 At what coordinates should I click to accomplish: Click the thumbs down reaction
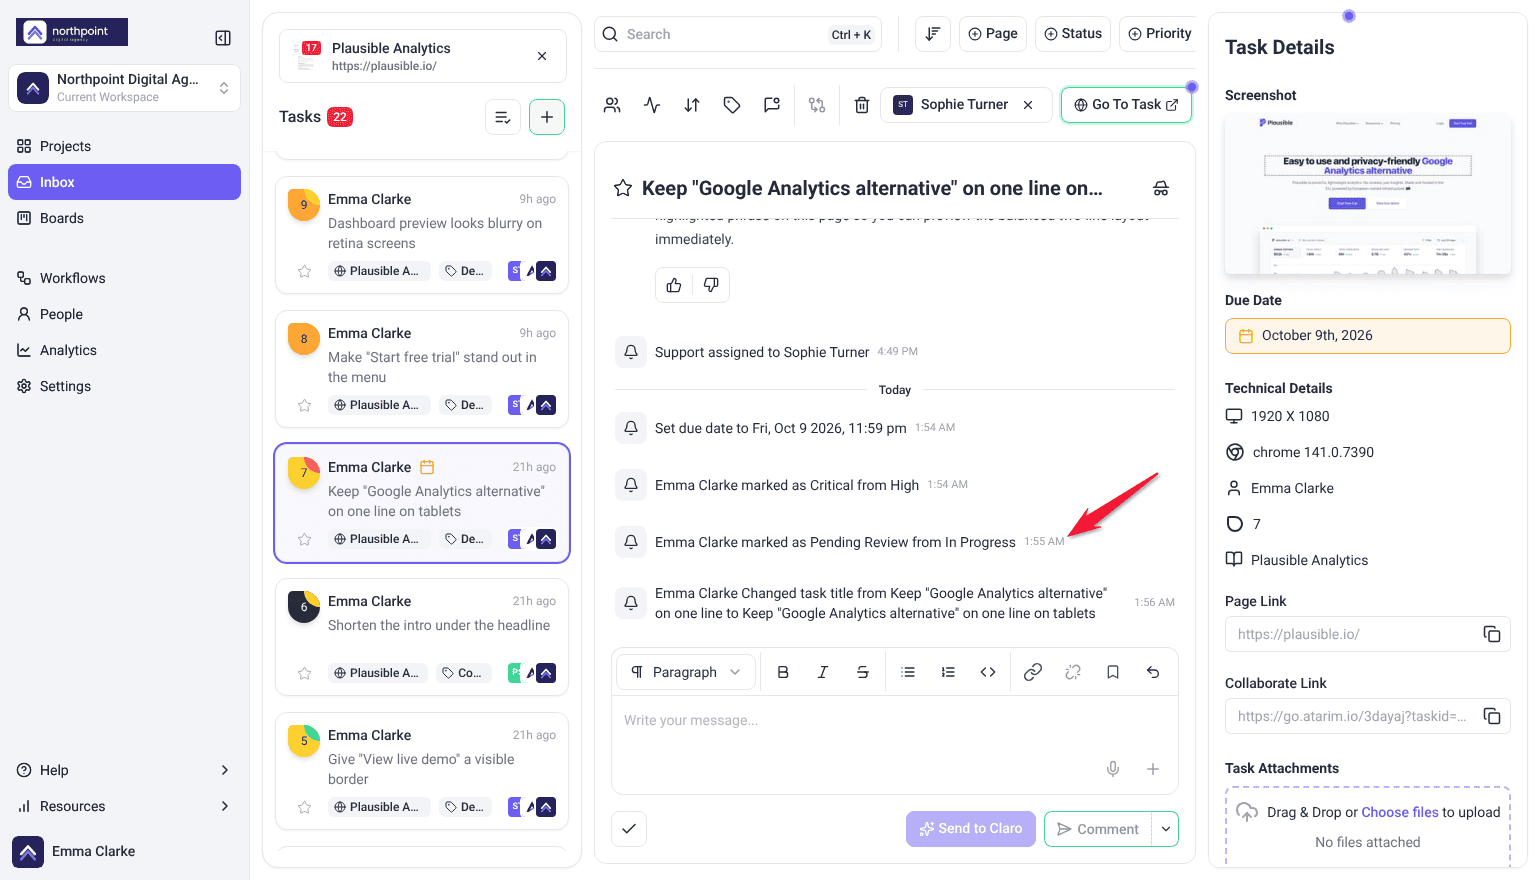[711, 285]
